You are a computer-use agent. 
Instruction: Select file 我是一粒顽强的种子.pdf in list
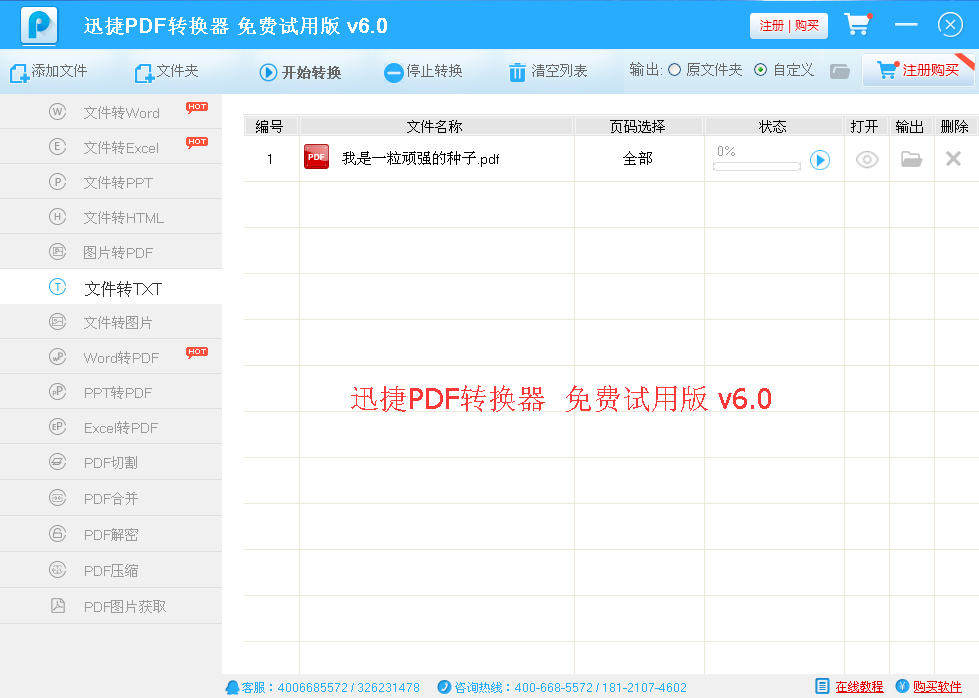coord(420,159)
